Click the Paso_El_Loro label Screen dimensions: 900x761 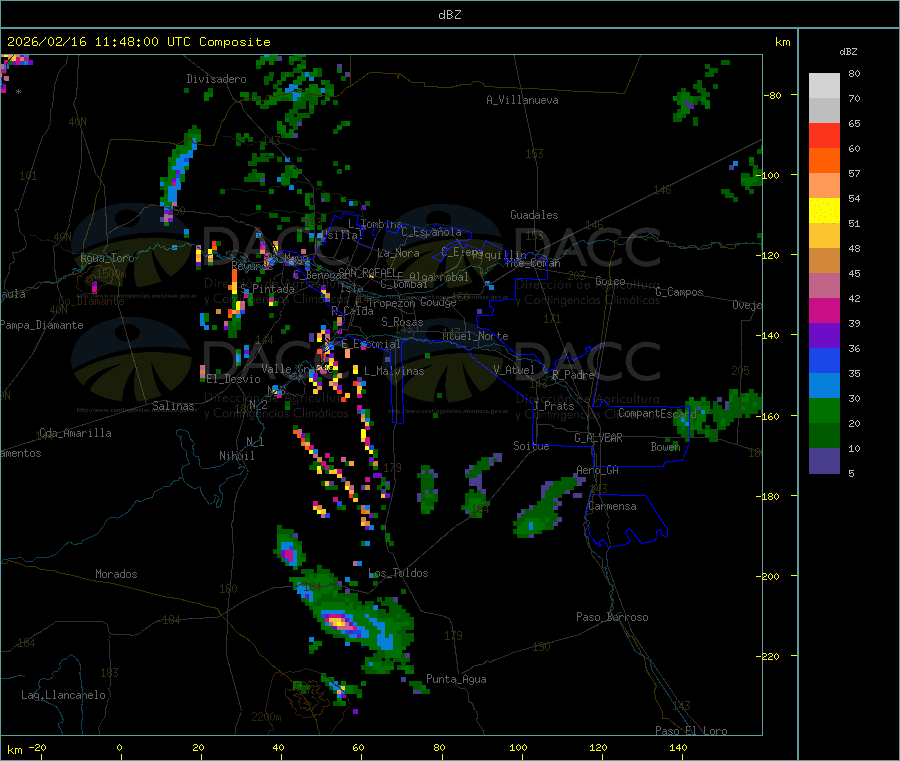[x=691, y=731]
